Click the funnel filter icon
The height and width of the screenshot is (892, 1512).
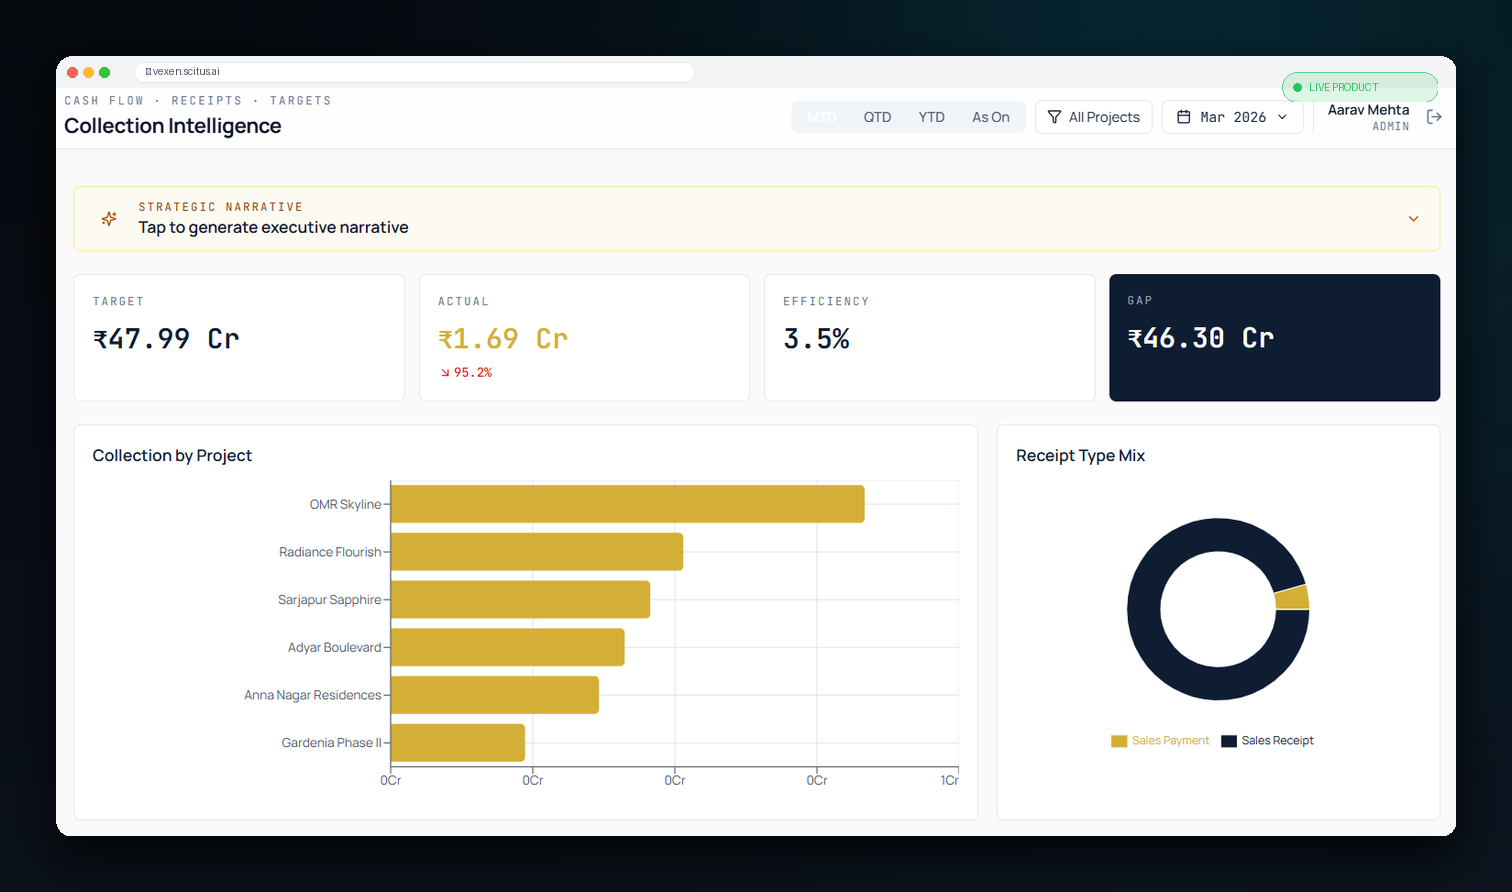point(1054,117)
